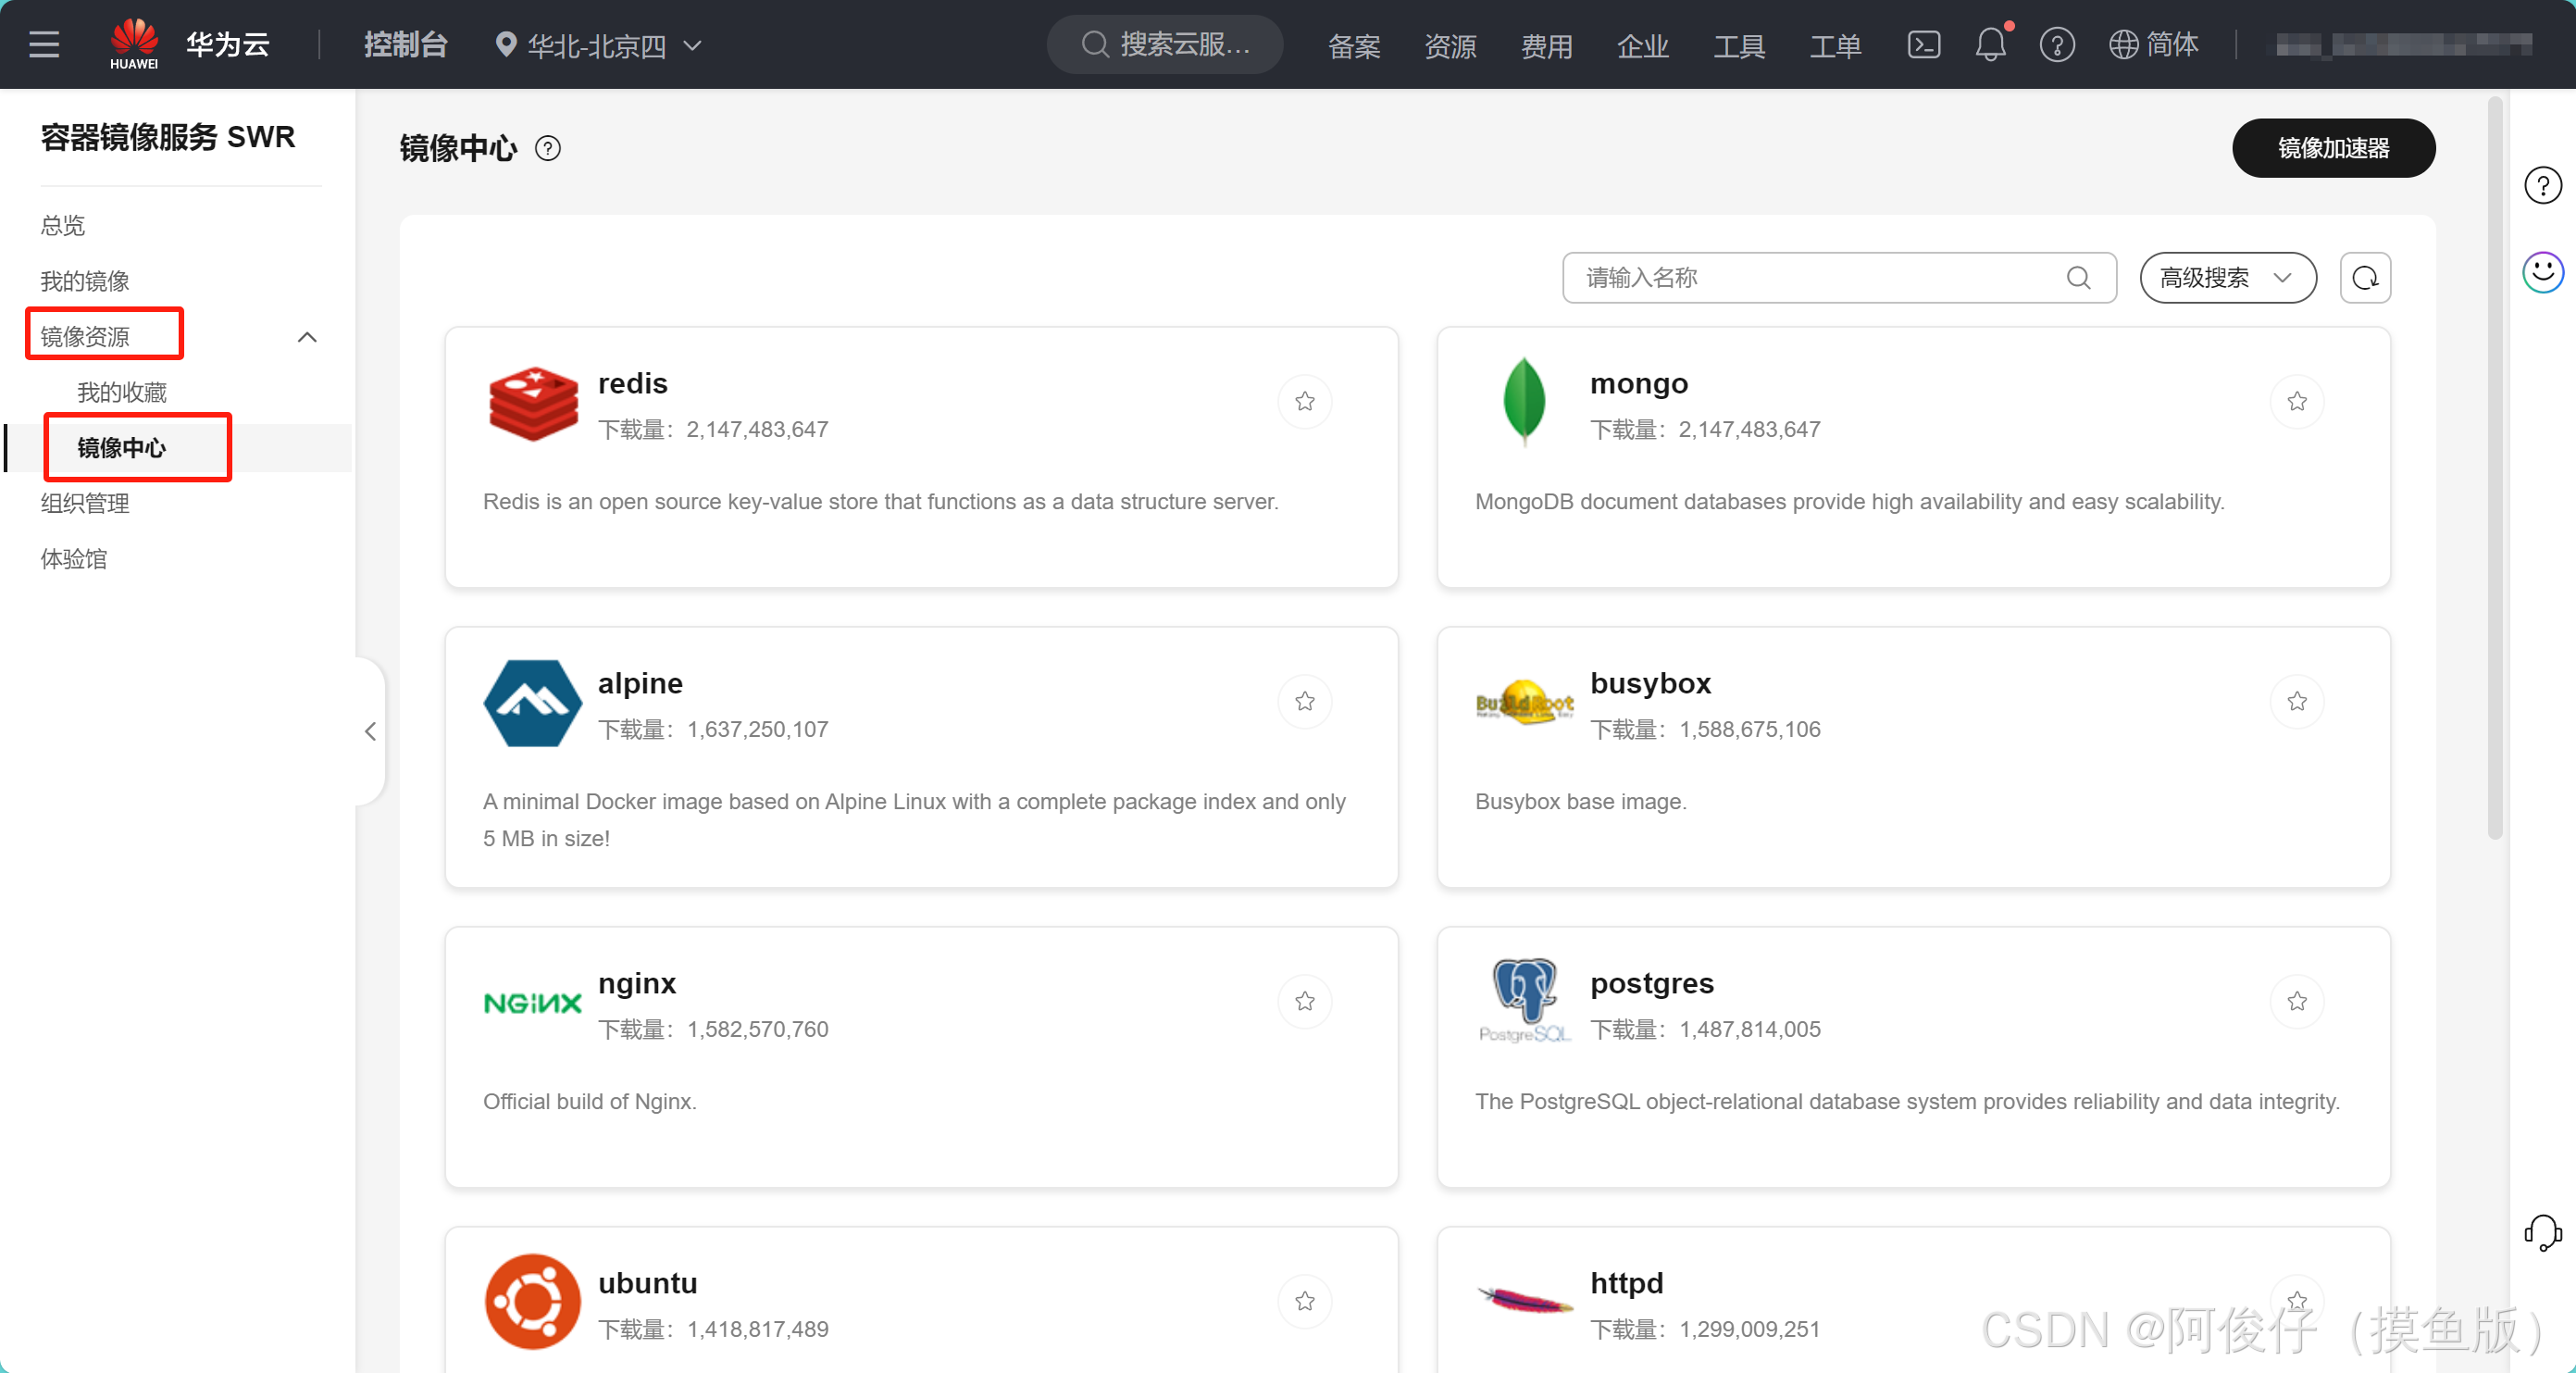The height and width of the screenshot is (1373, 2576).
Task: Open the nginx image title
Action: [x=636, y=983]
